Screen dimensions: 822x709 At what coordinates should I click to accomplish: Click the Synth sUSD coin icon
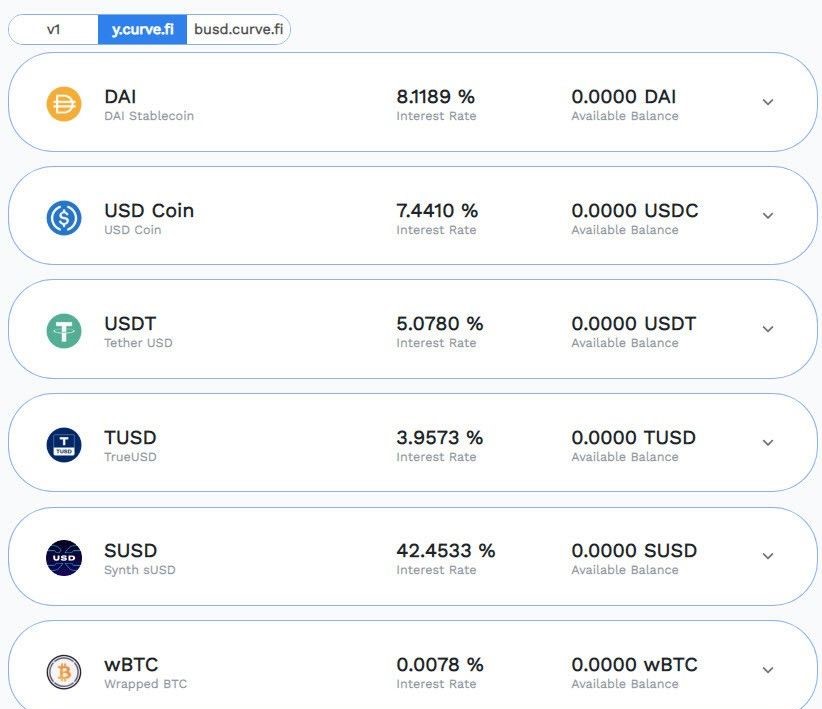(x=64, y=558)
